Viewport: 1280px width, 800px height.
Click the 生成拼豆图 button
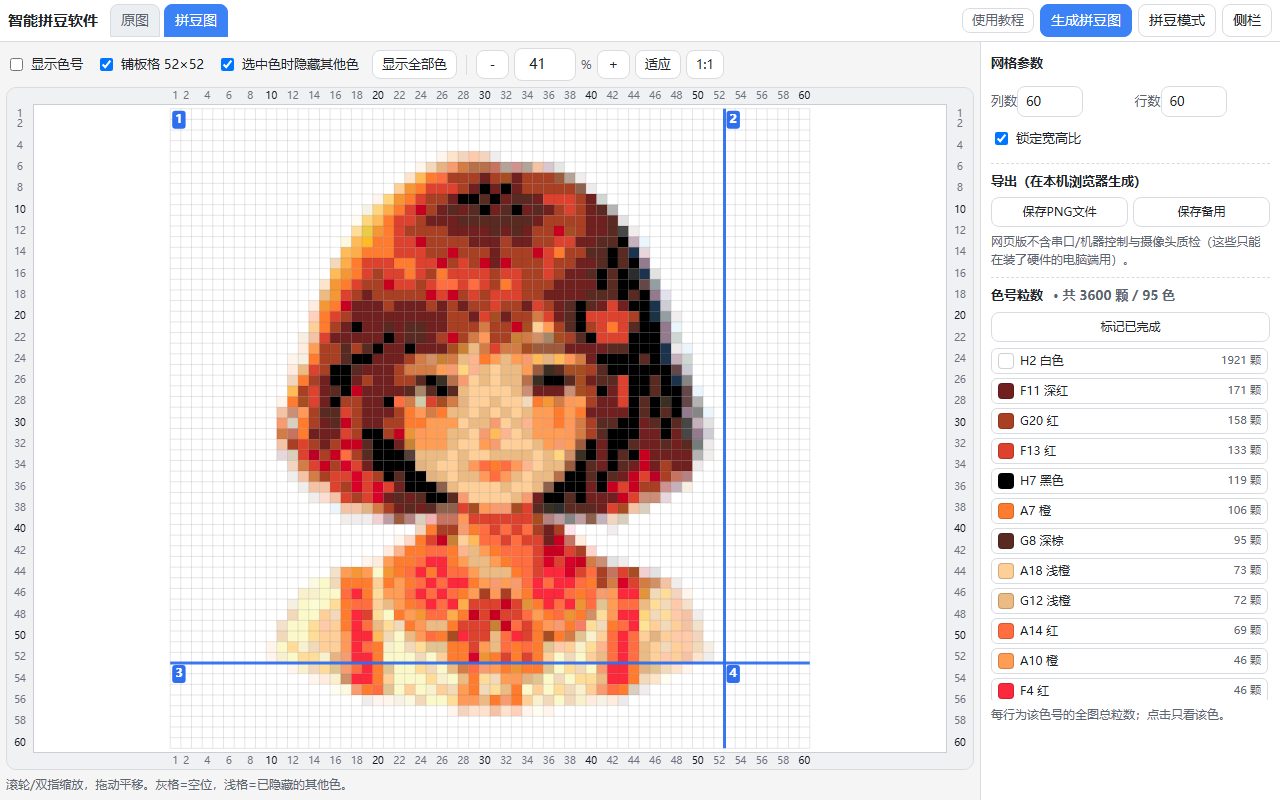(x=1086, y=20)
